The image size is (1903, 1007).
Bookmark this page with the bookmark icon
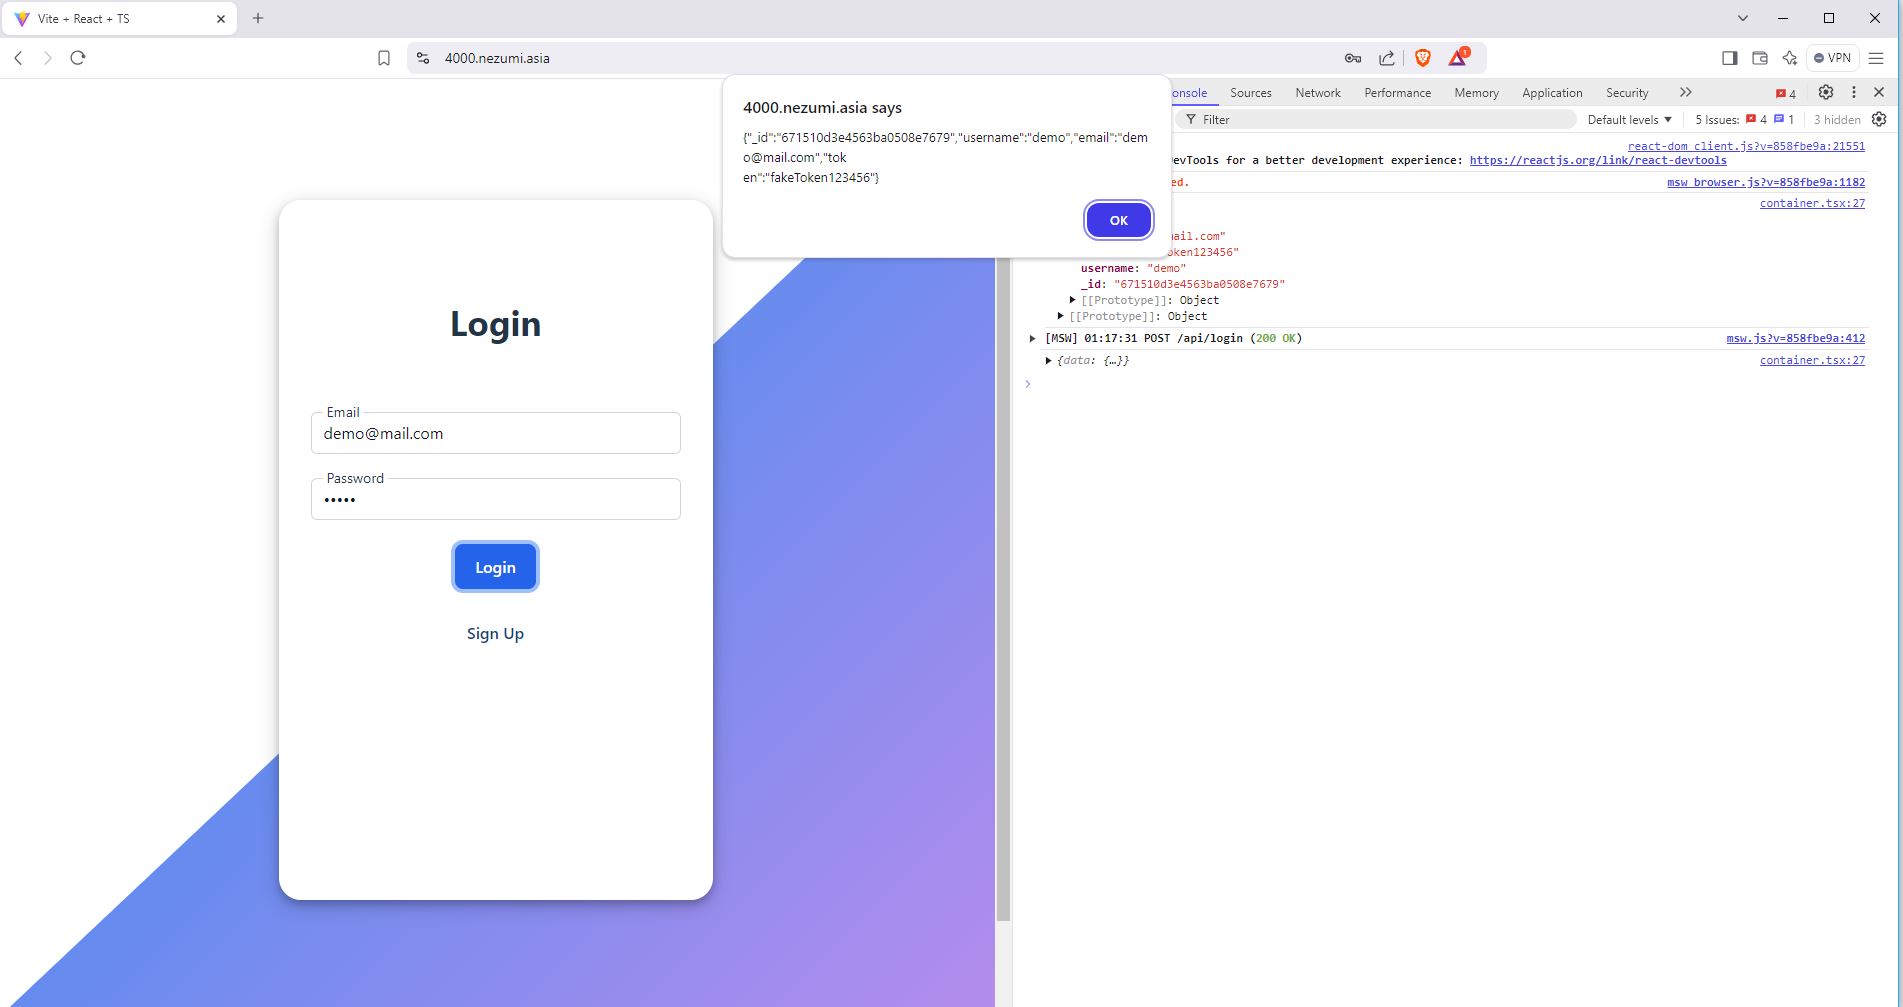coord(384,58)
